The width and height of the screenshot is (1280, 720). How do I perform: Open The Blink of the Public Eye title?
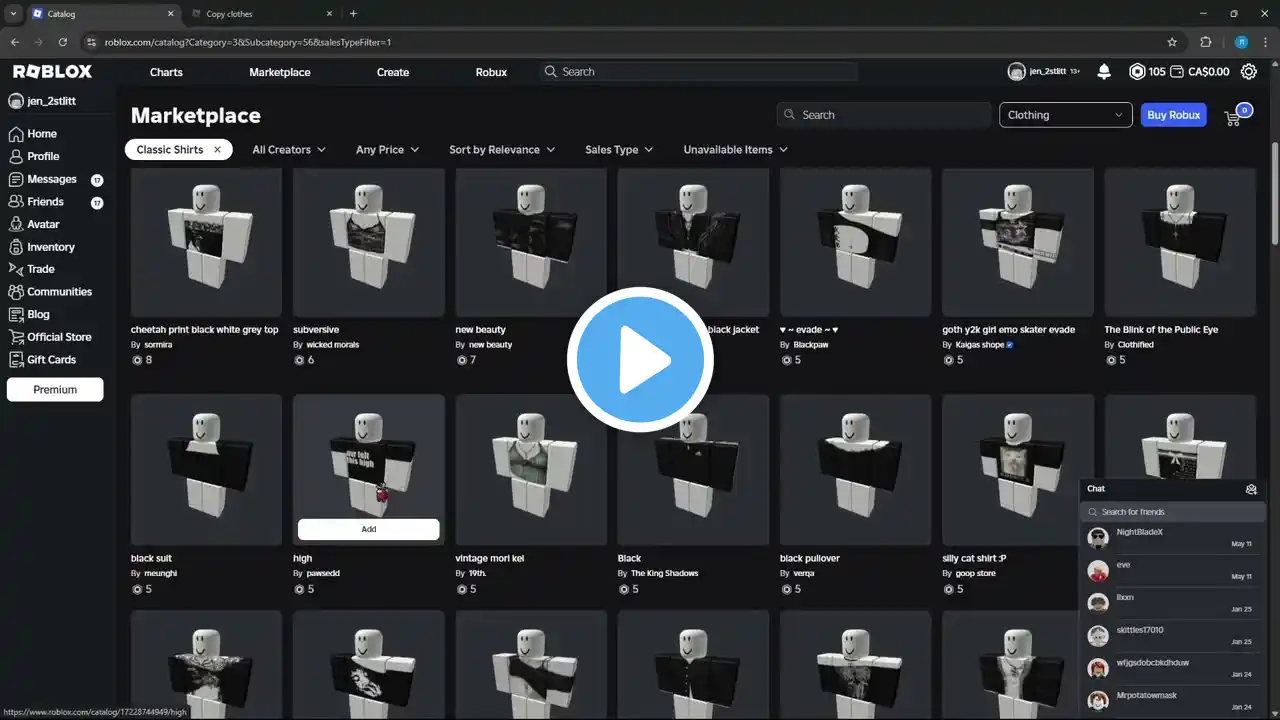click(x=1161, y=330)
